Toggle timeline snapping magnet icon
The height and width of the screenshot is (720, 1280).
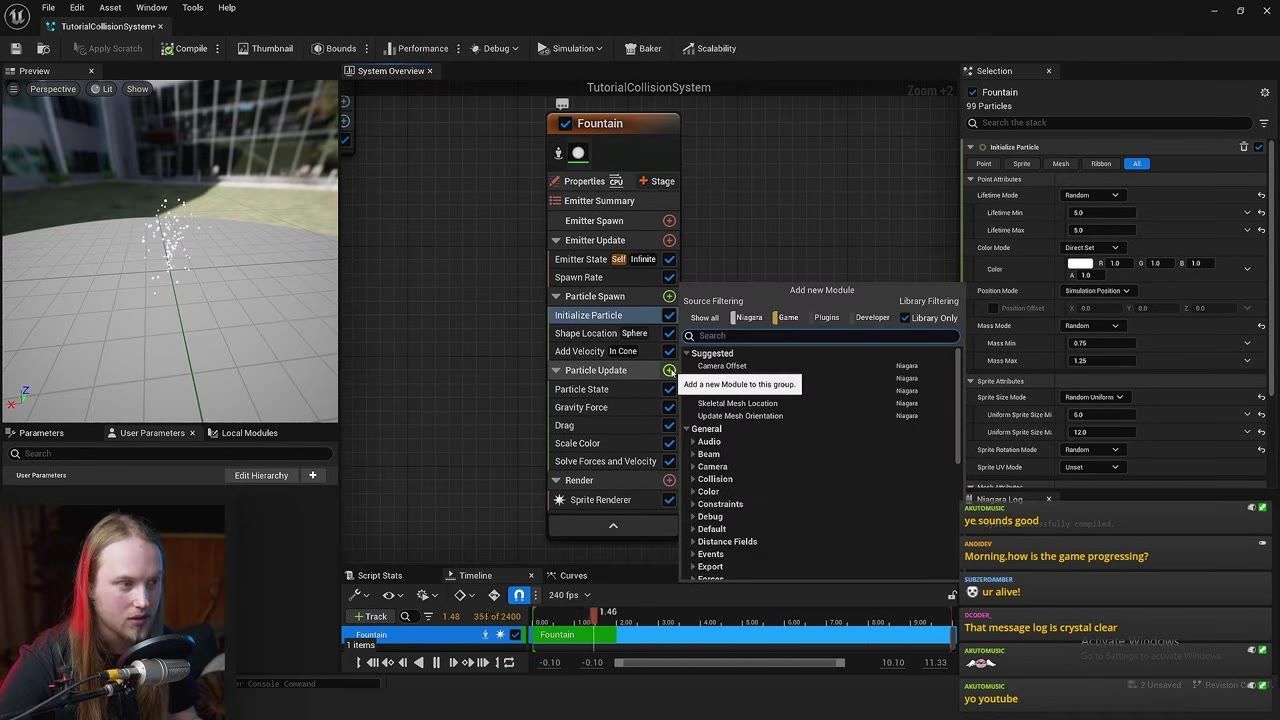pos(518,595)
